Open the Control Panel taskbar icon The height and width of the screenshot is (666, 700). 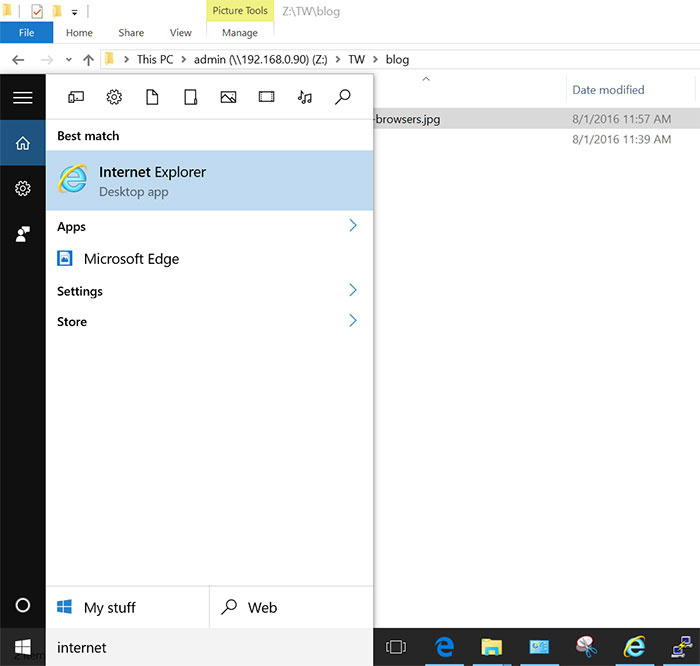[539, 647]
